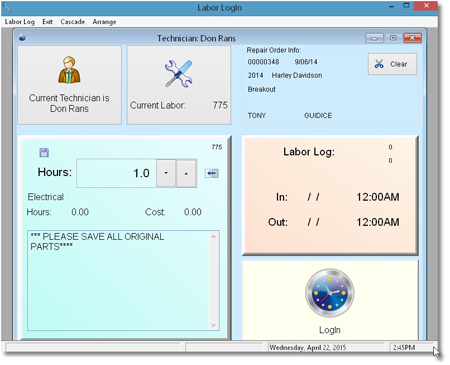Click the Labor LogIn app icon in the title bar
This screenshot has width=450, height=365.
tap(7, 7)
